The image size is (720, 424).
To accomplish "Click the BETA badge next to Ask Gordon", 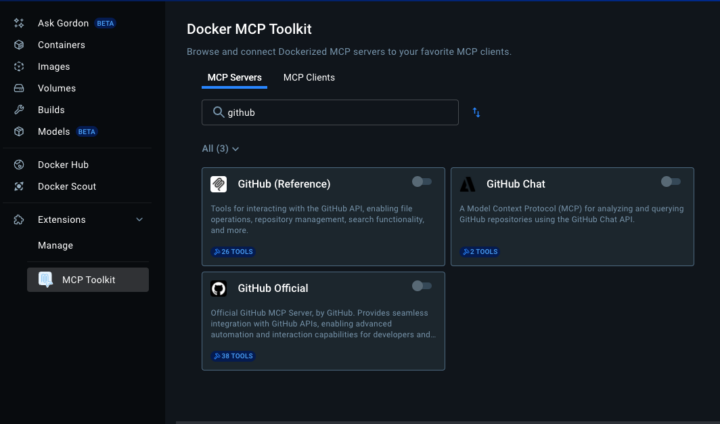I will click(105, 23).
